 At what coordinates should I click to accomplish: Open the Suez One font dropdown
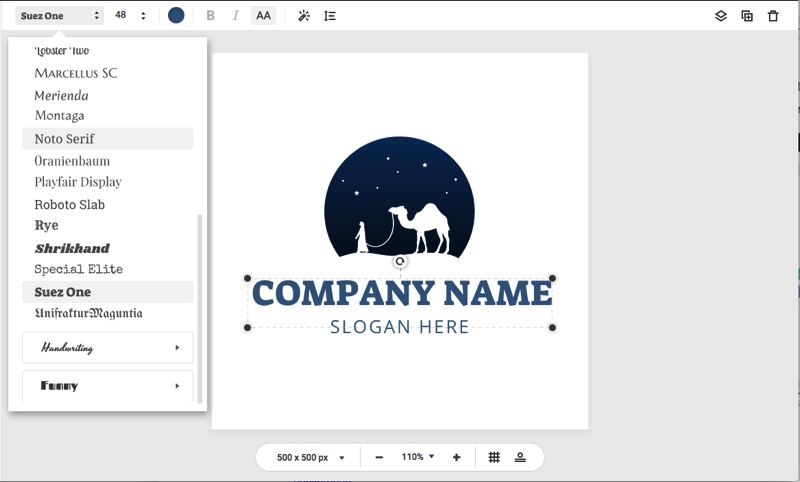60,16
